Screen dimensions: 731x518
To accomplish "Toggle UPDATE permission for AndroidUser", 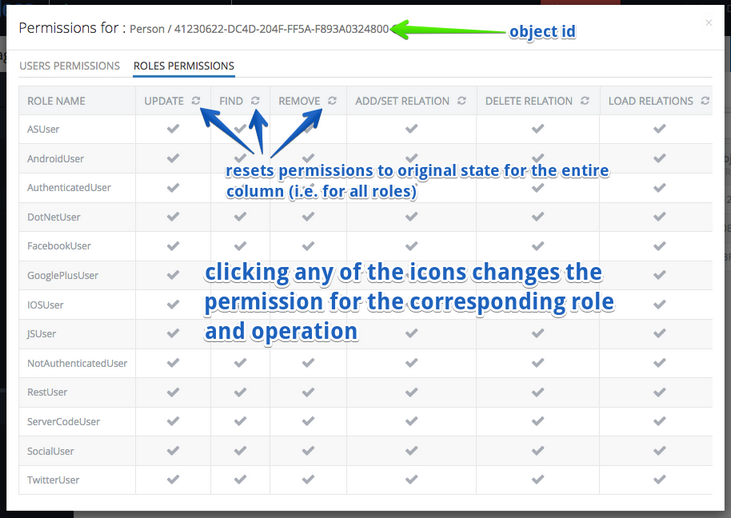I will point(173,159).
